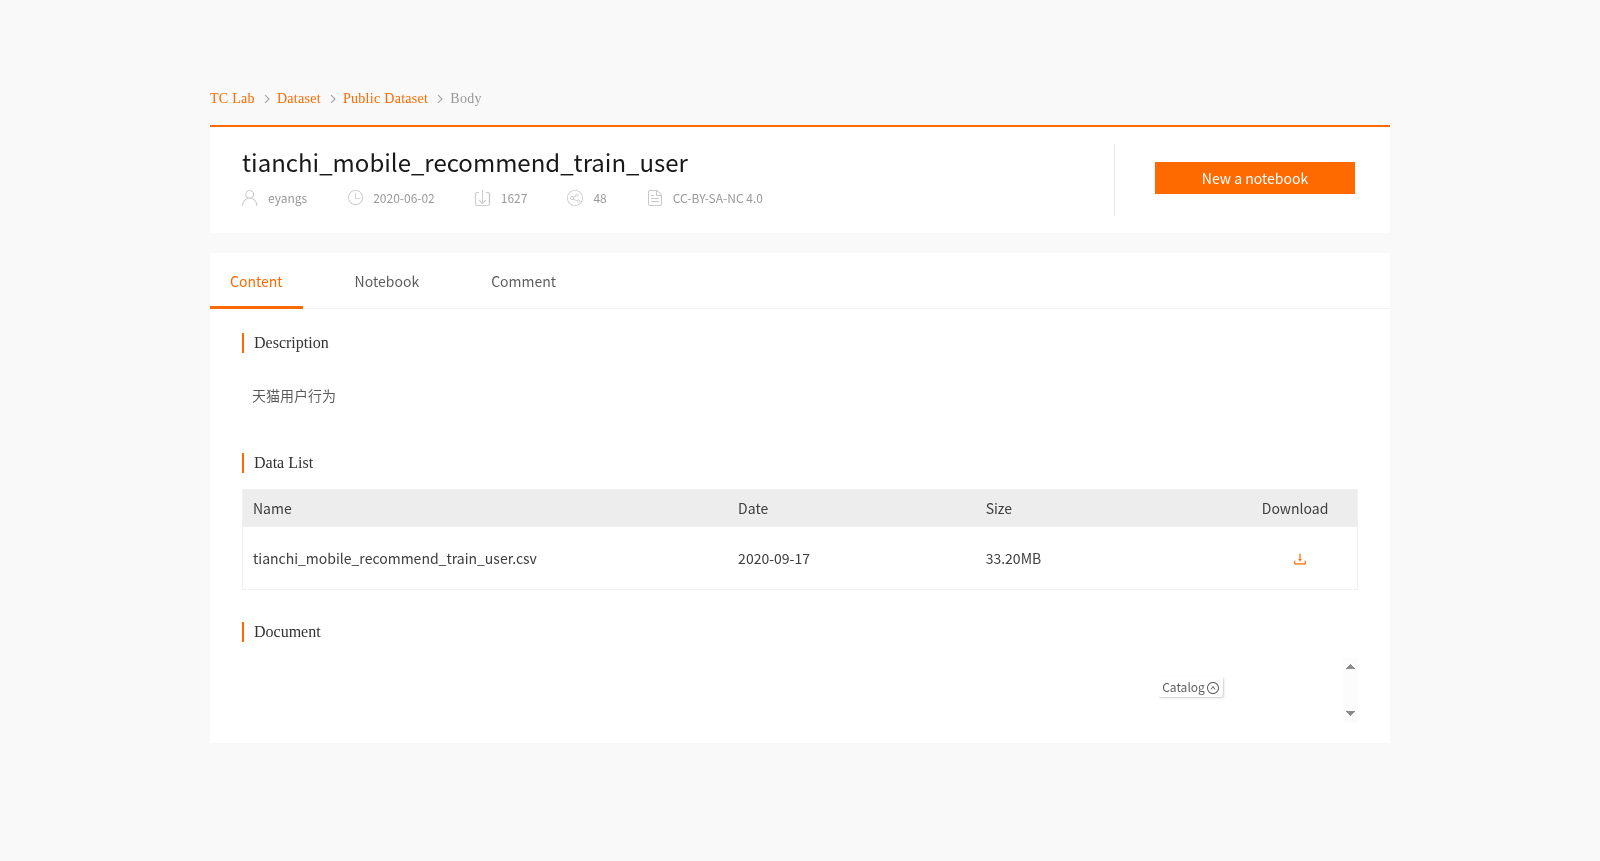Click the New a notebook button
This screenshot has width=1600, height=861.
(x=1255, y=178)
